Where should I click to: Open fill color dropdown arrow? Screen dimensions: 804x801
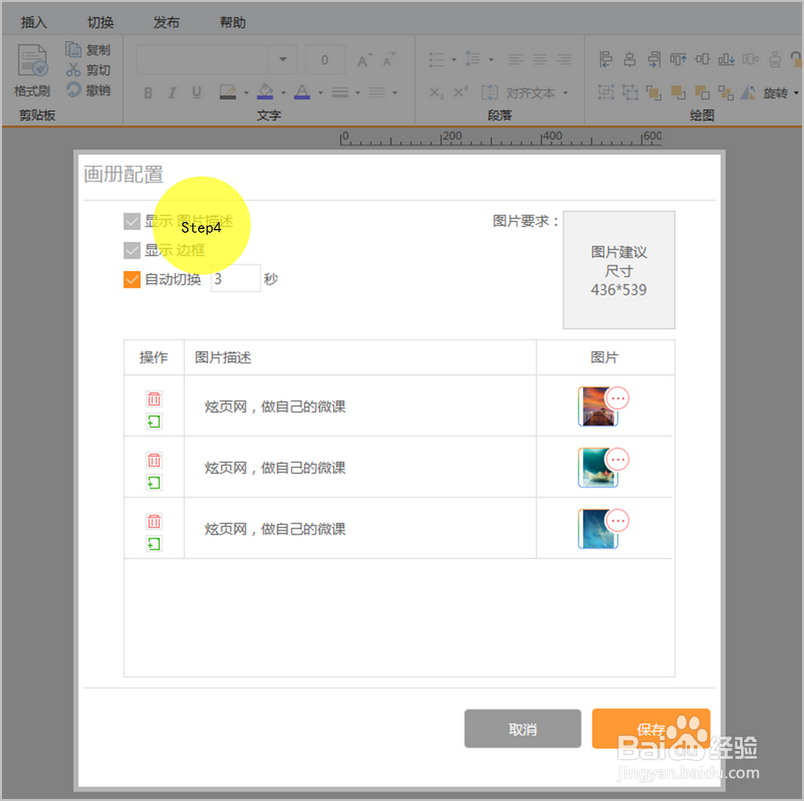point(283,93)
